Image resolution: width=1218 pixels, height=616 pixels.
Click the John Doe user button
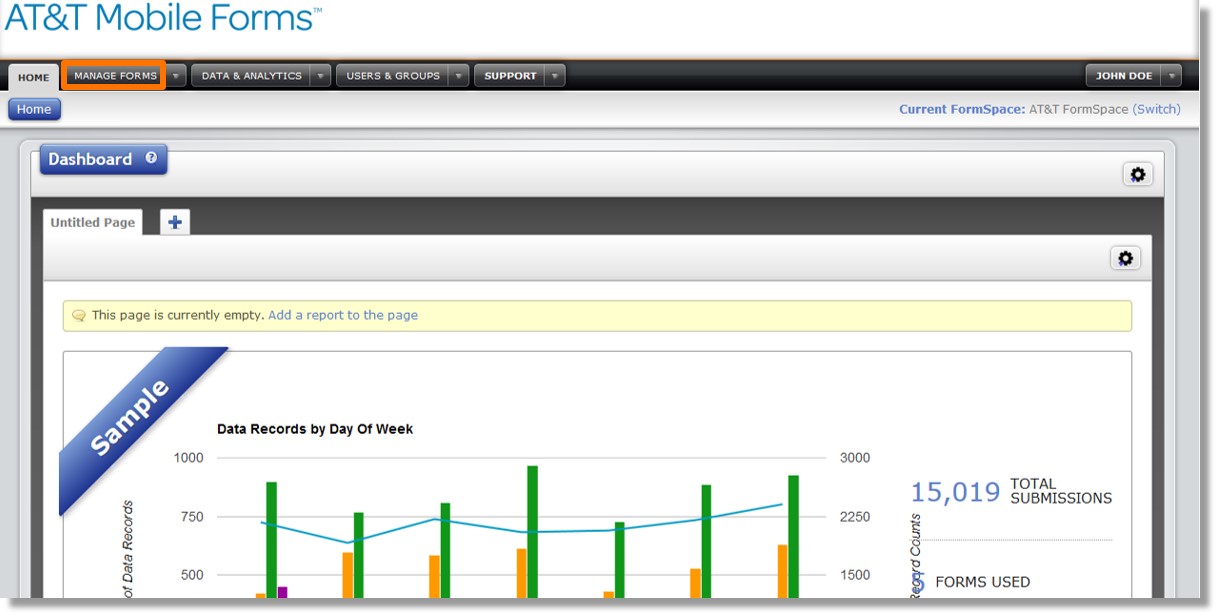(1123, 76)
